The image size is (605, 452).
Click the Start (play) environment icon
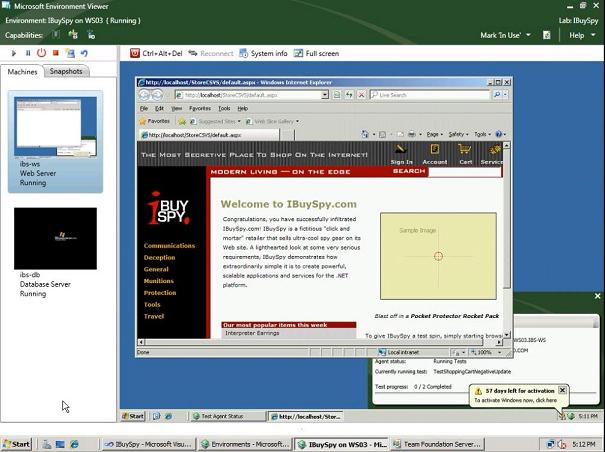(x=14, y=53)
